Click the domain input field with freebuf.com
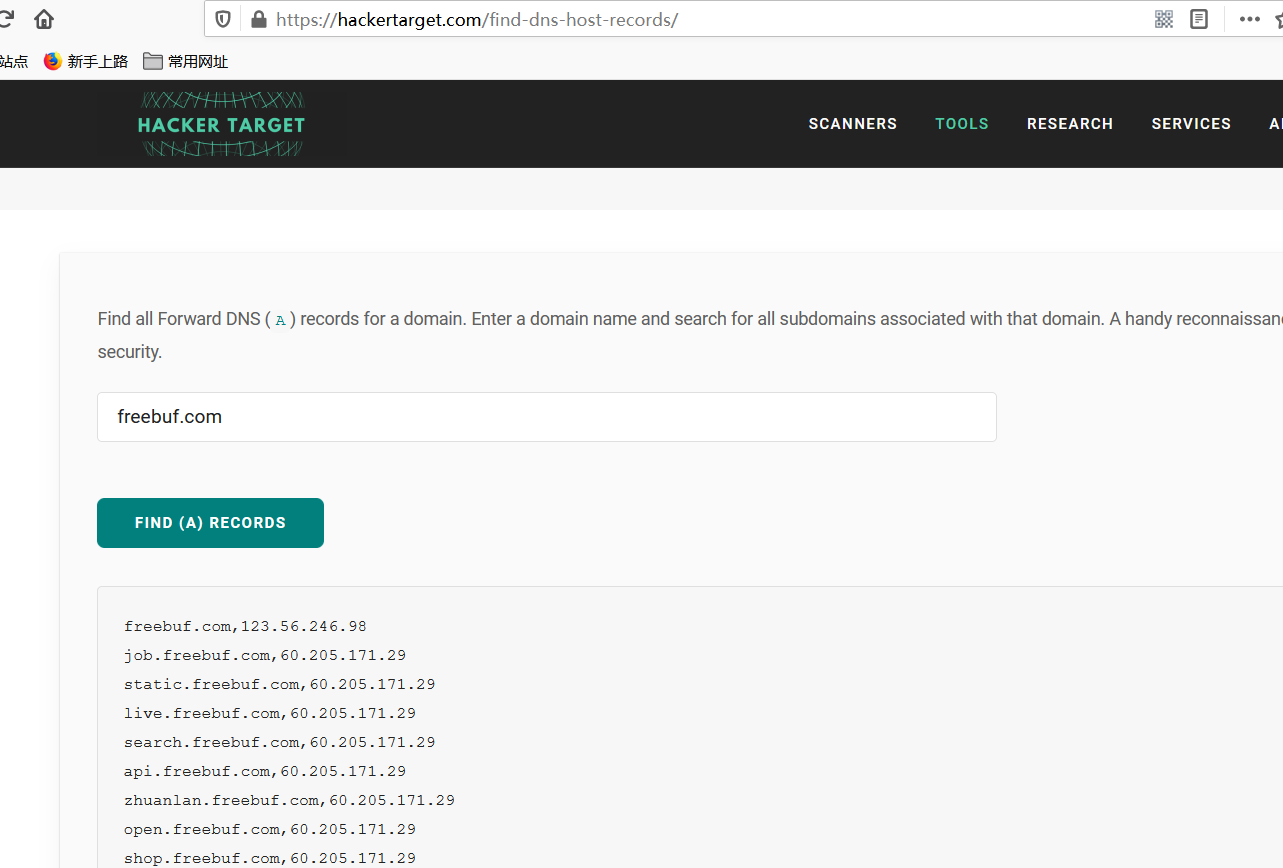 [547, 417]
